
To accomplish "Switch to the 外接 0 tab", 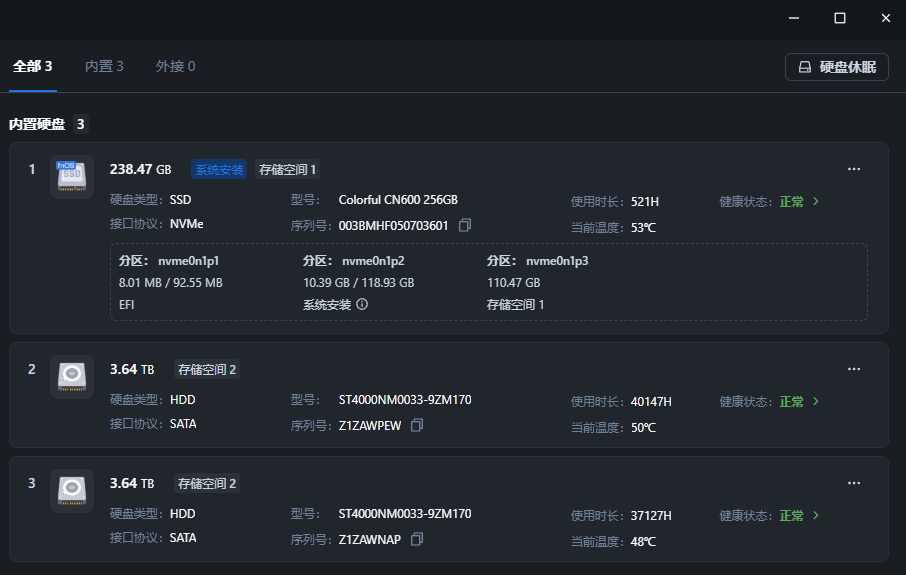I will click(175, 67).
